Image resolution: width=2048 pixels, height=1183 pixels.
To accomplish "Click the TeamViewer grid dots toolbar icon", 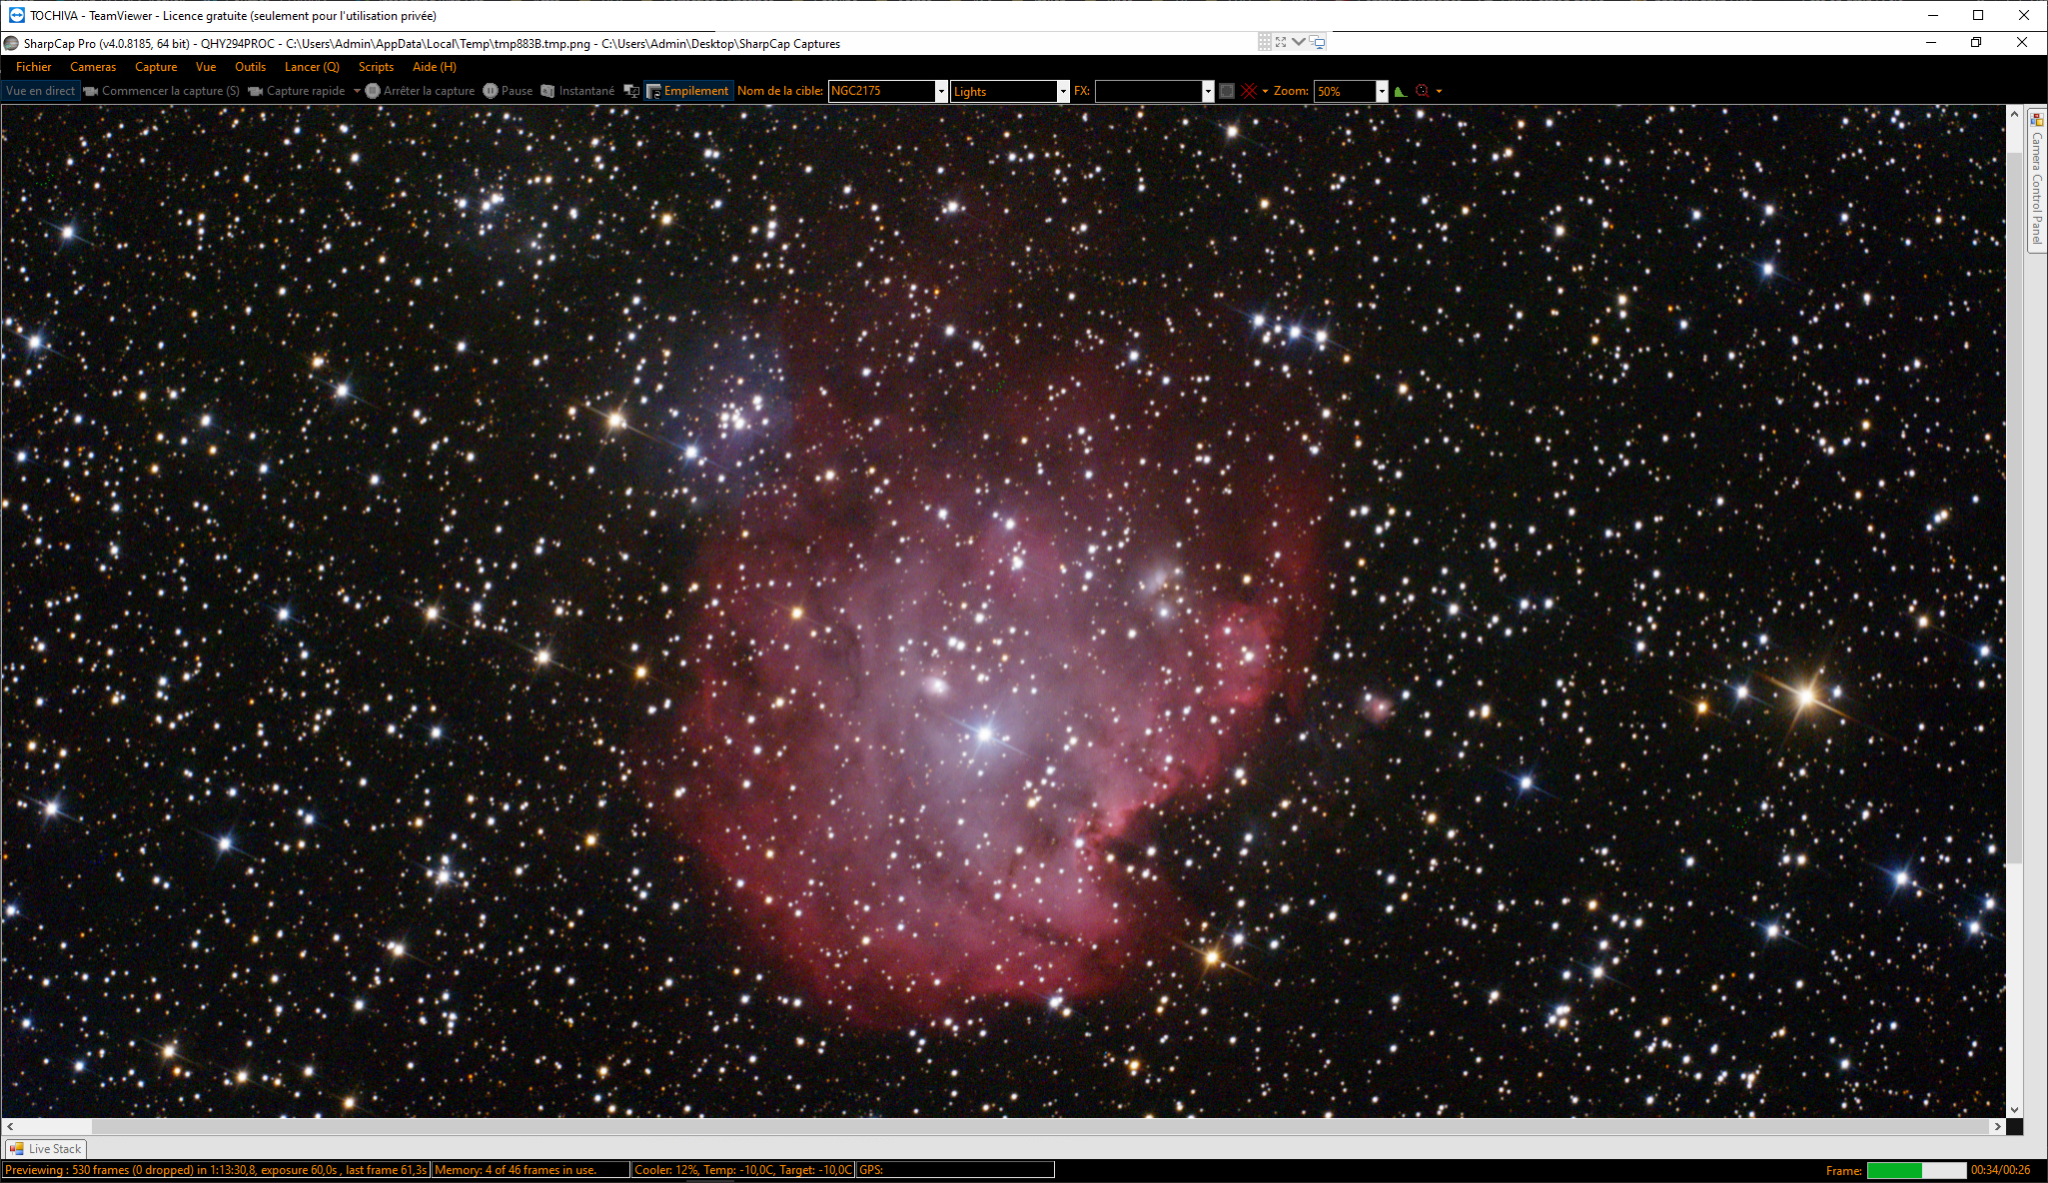I will pos(1265,42).
